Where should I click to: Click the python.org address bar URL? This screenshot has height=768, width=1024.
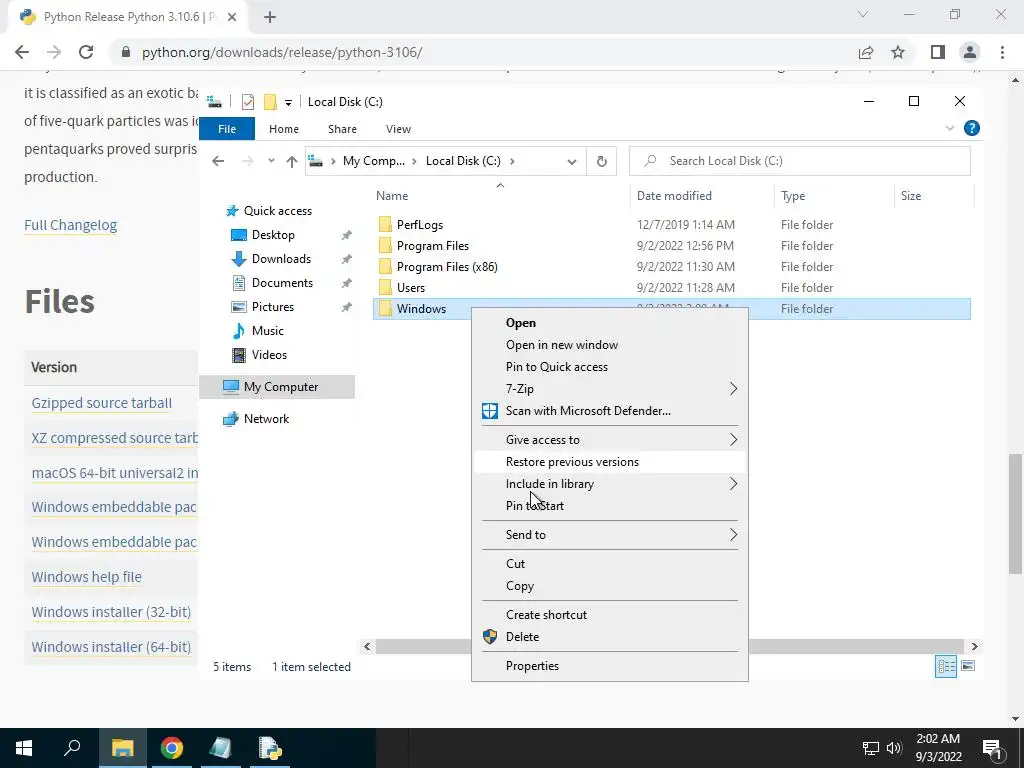[282, 52]
